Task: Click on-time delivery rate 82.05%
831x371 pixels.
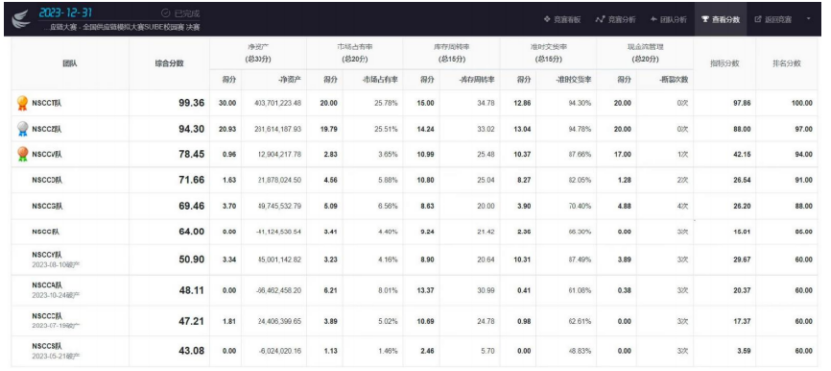Action: [x=580, y=180]
